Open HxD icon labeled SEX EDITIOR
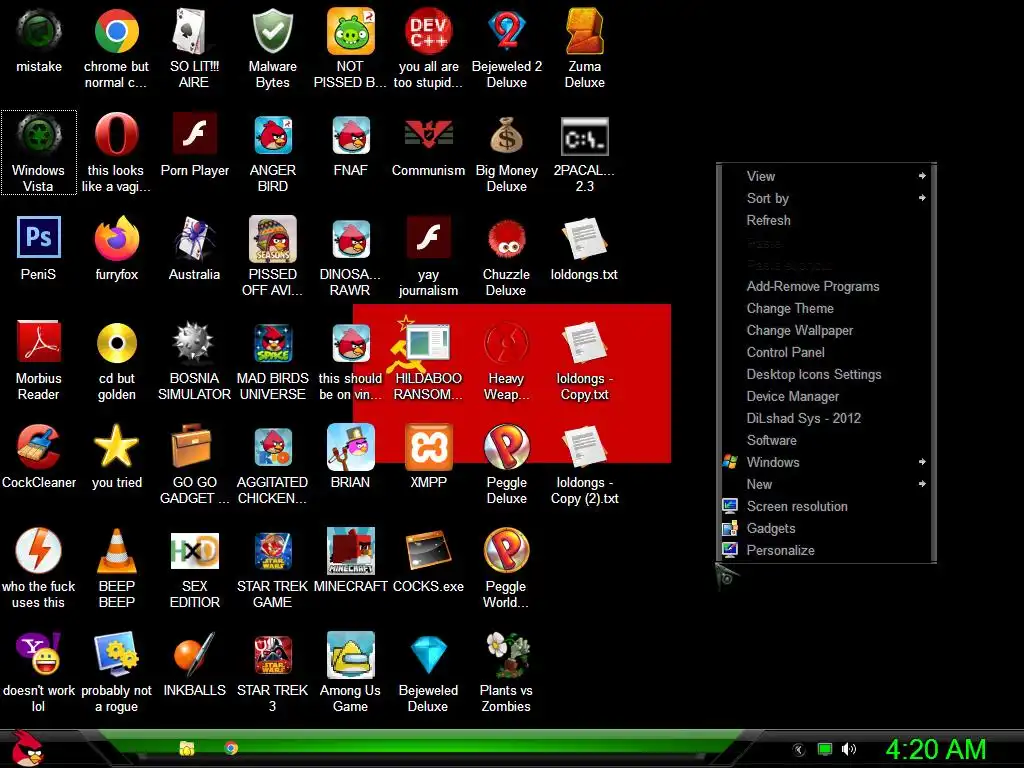 click(x=195, y=551)
